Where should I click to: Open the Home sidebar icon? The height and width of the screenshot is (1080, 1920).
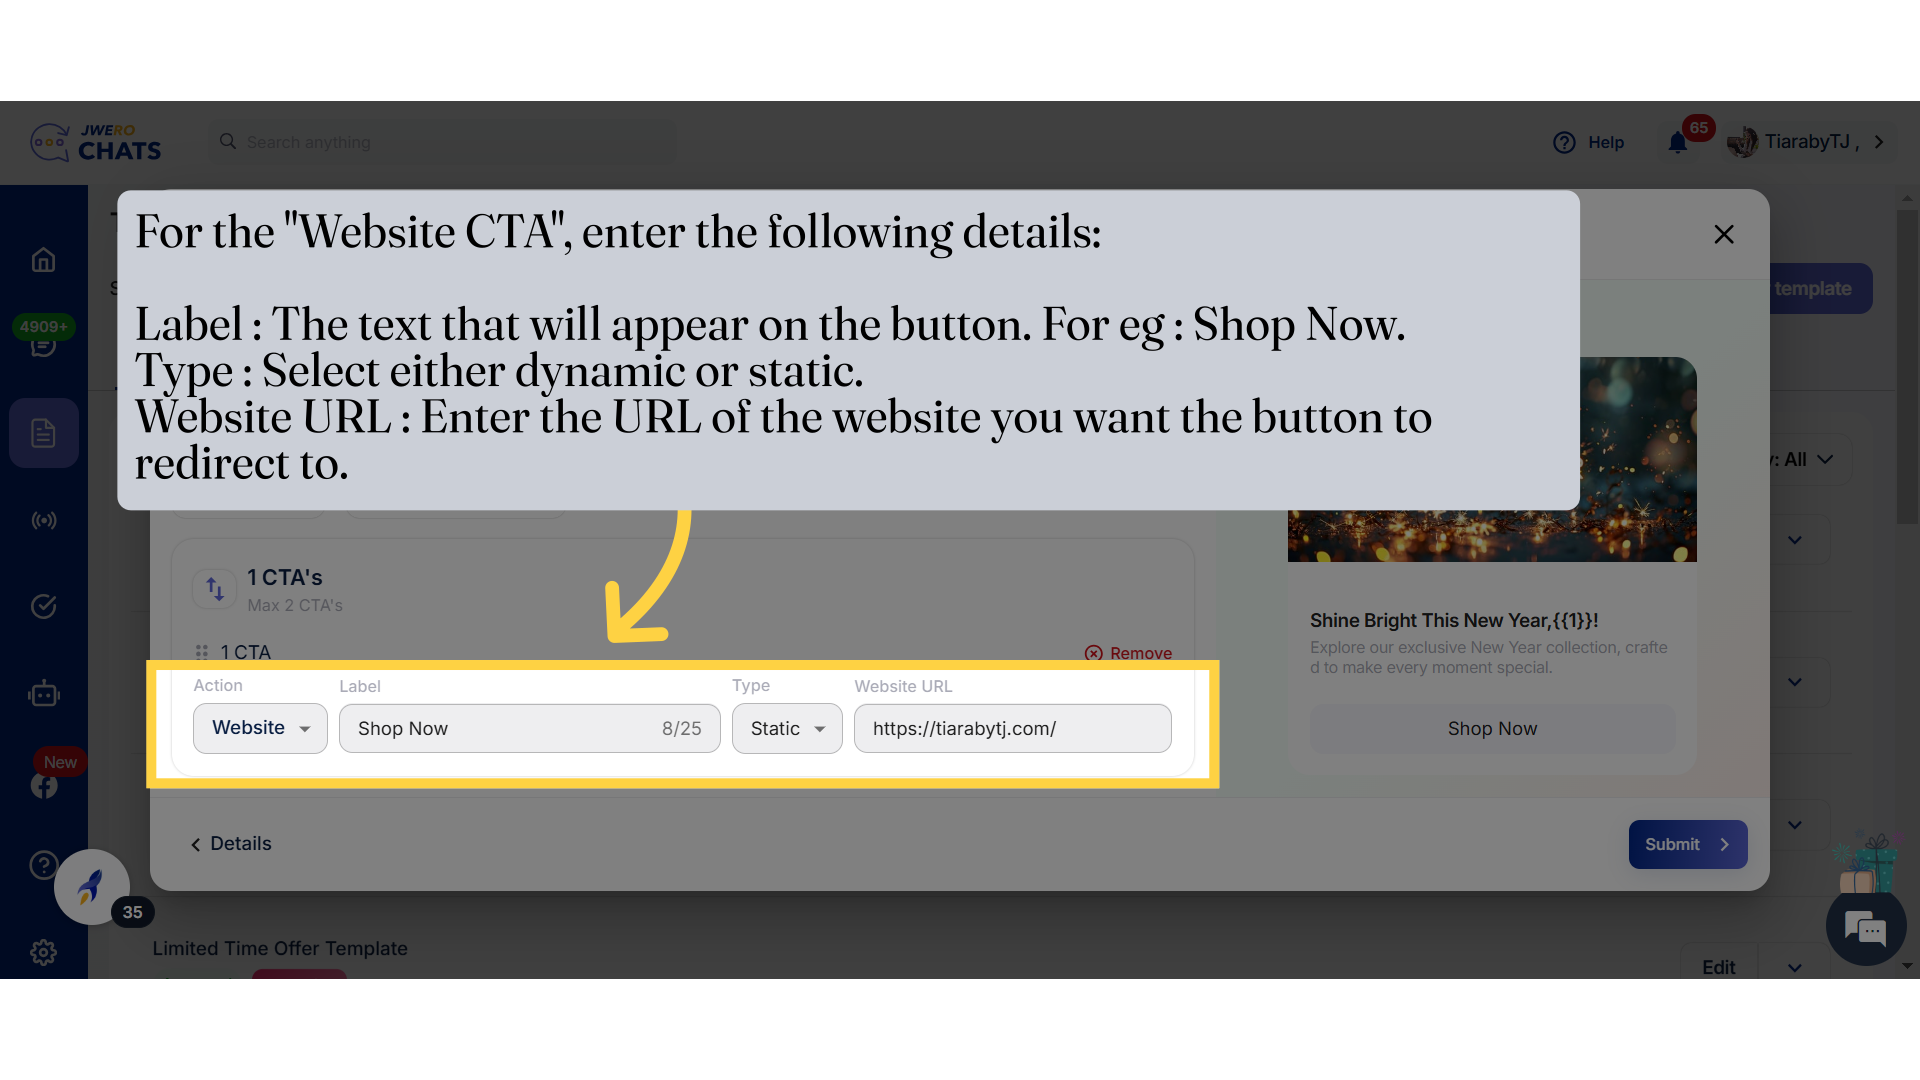coord(43,260)
